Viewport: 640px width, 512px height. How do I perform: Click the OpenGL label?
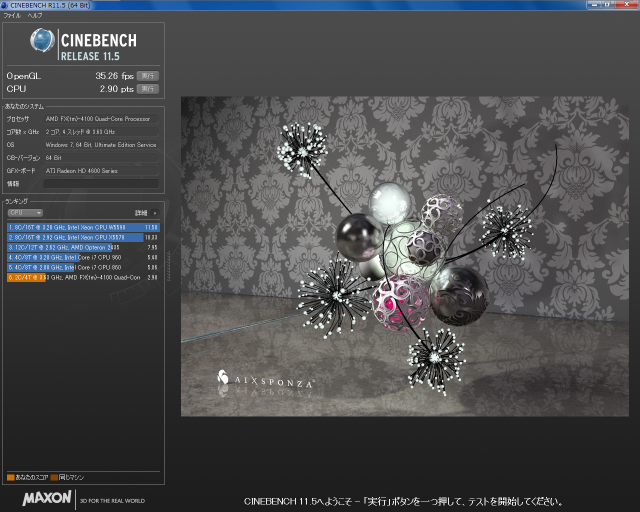tap(24, 76)
